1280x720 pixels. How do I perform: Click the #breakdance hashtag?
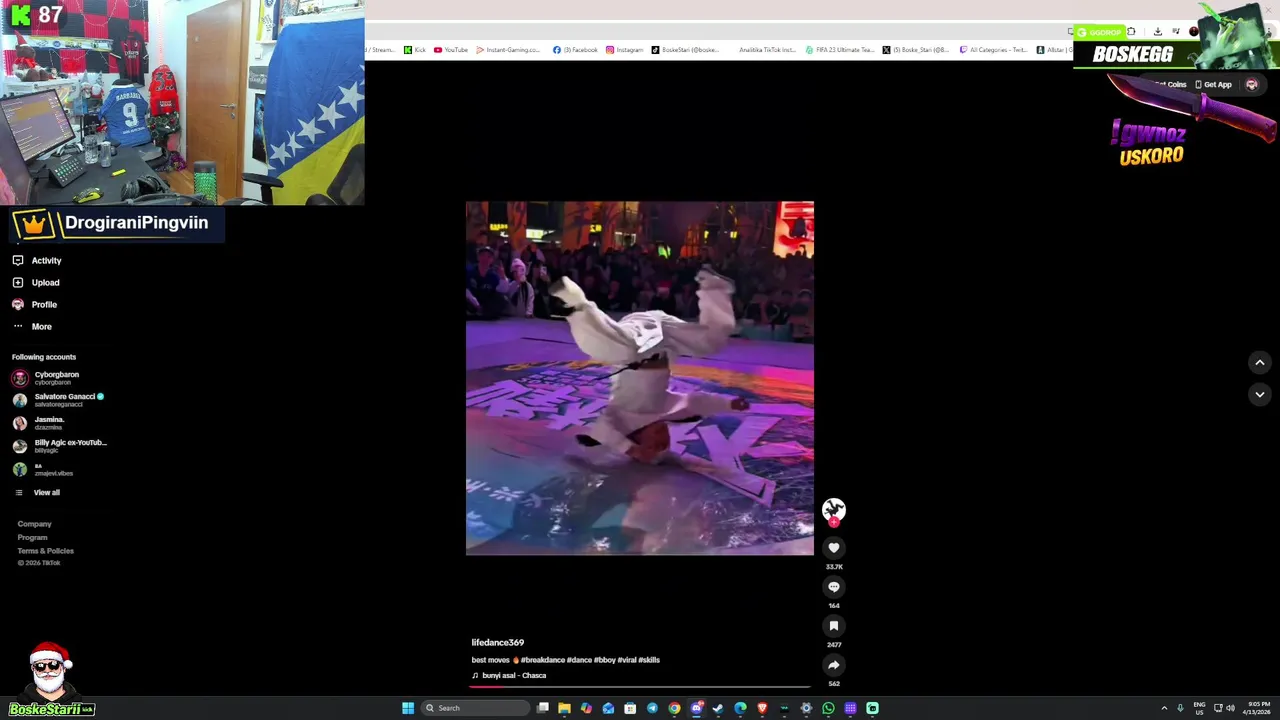542,660
